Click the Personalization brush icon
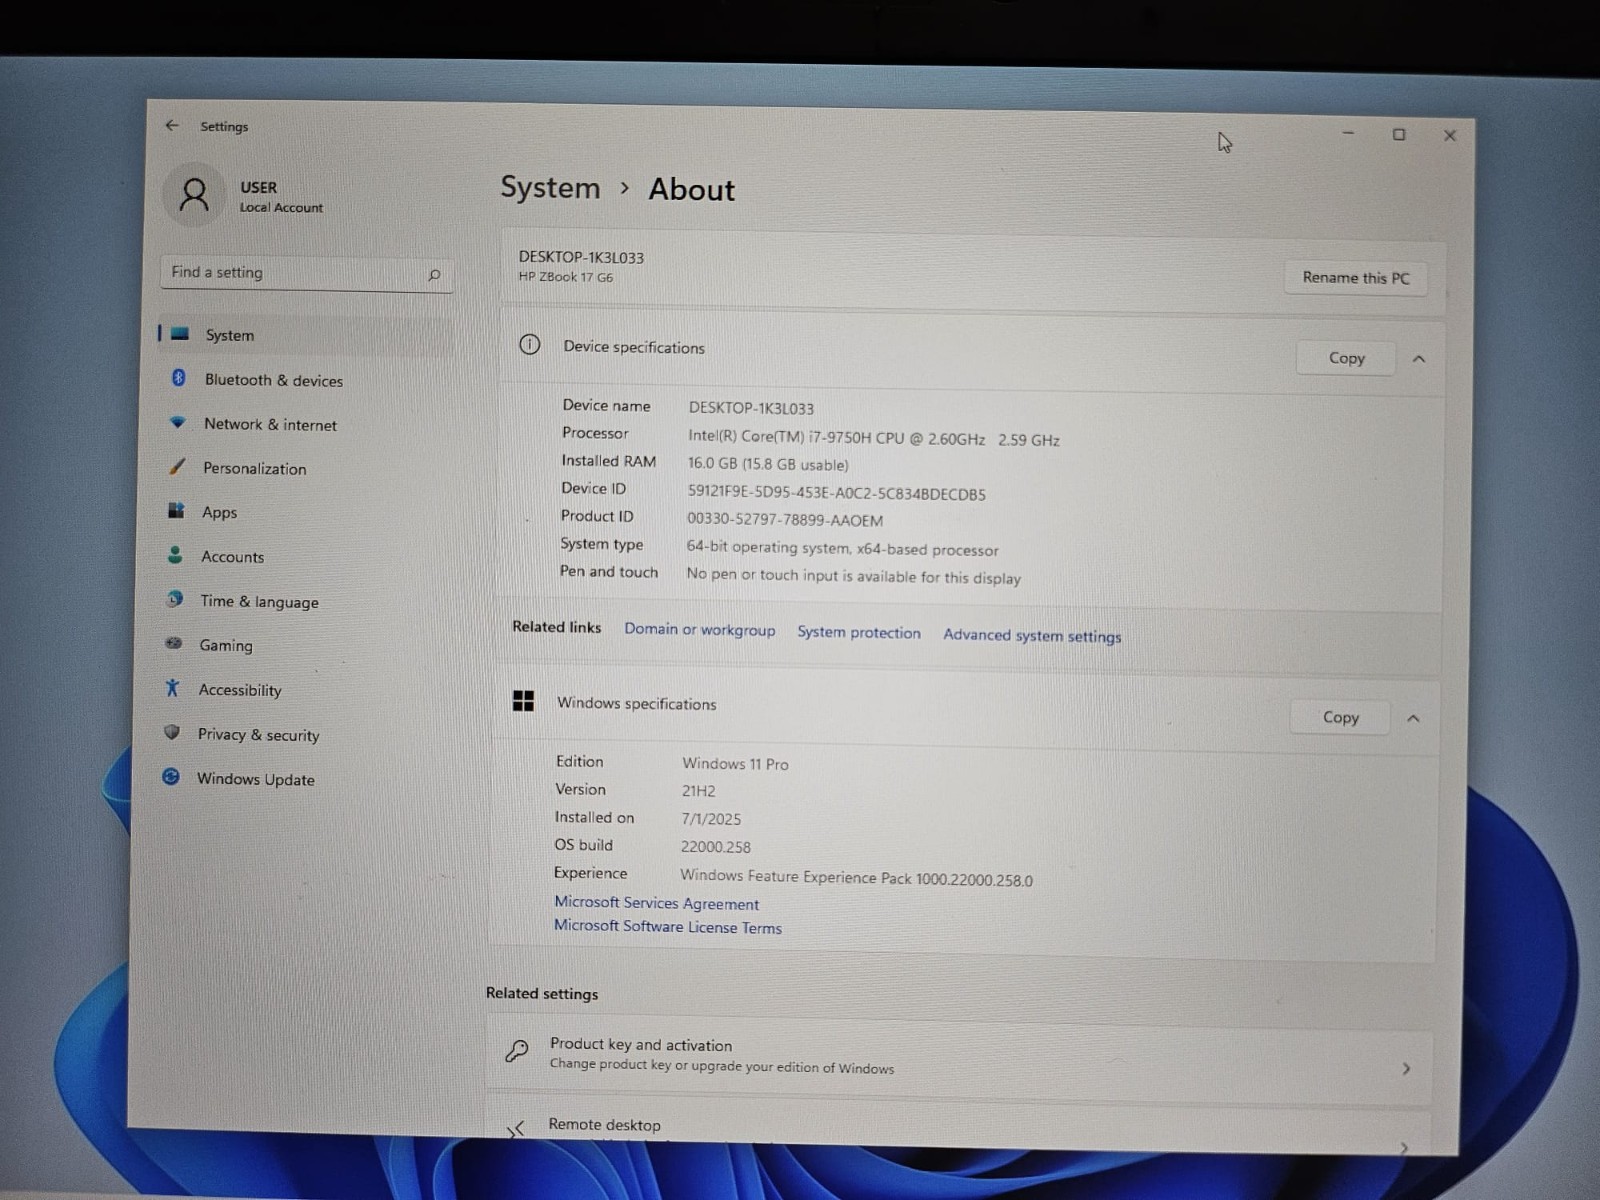1600x1200 pixels. coord(177,466)
